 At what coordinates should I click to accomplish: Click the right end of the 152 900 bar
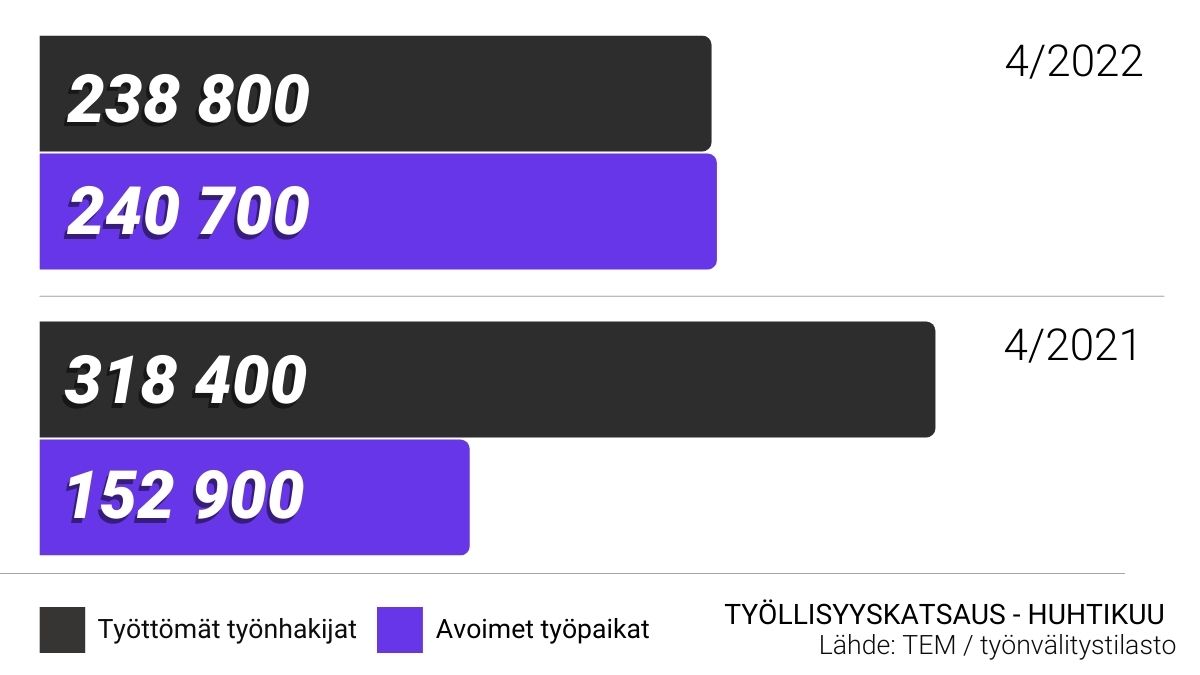tap(463, 497)
